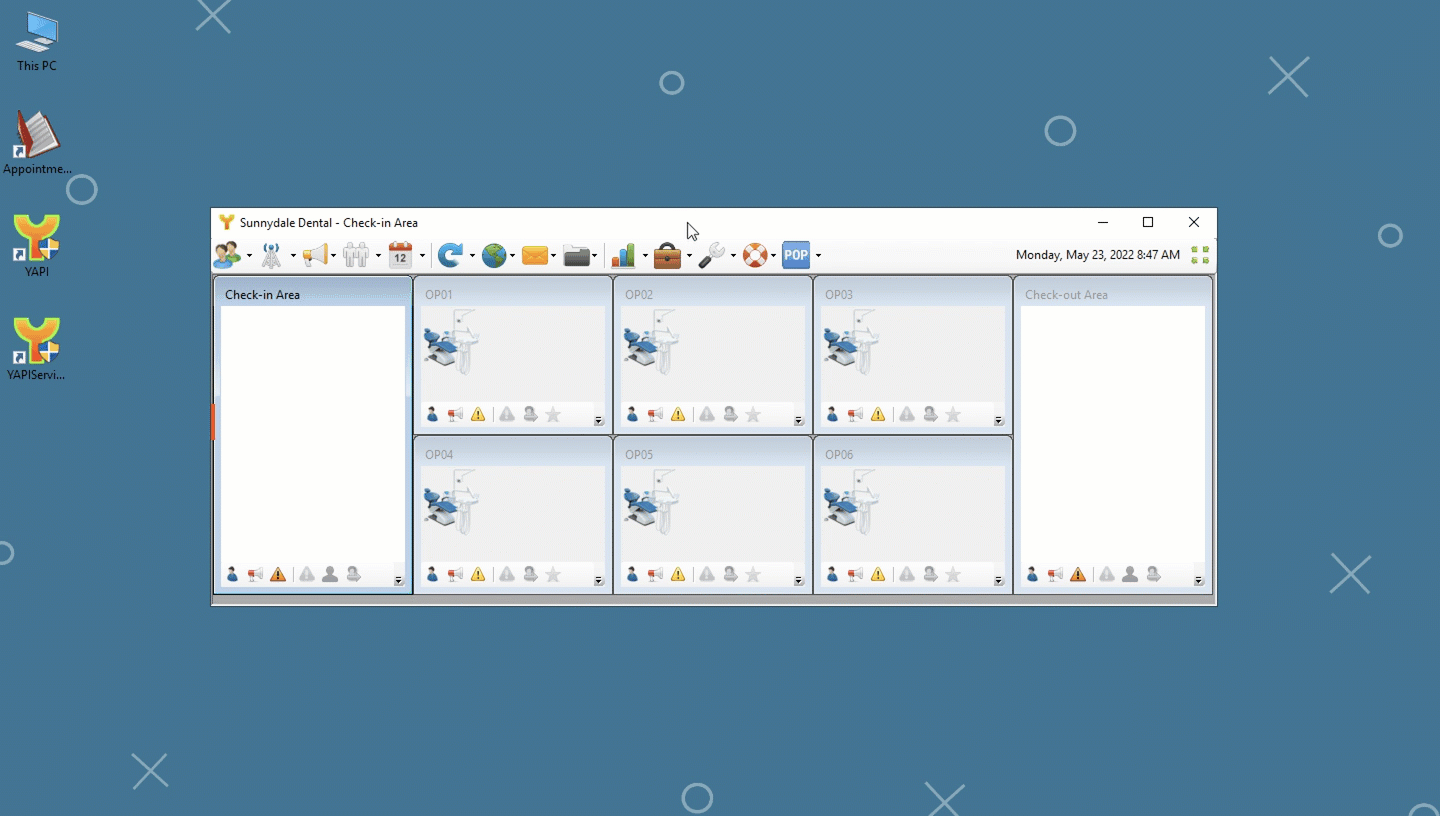The width and height of the screenshot is (1440, 816).
Task: Open the patients (two people) toolbar icon
Action: tap(228, 256)
